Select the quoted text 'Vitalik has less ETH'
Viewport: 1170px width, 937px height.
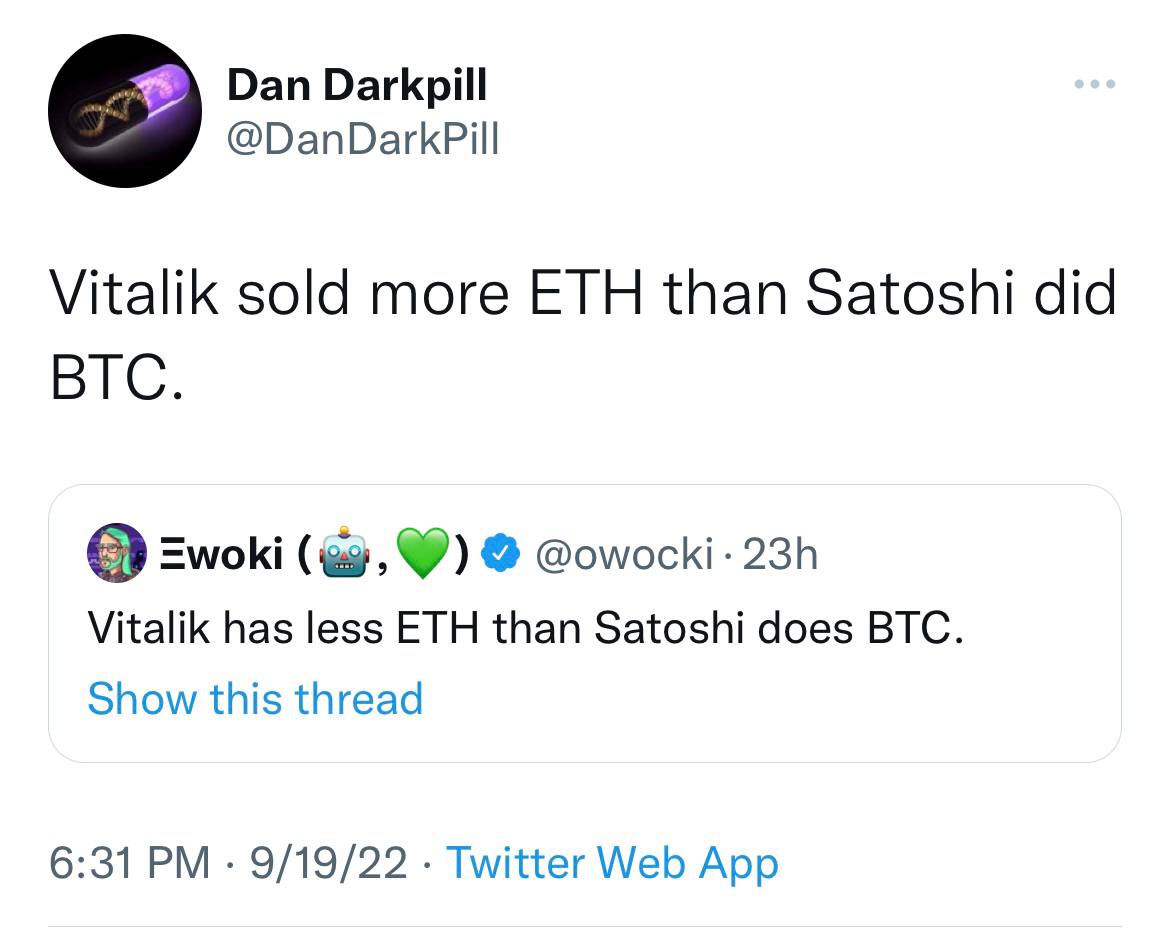click(284, 627)
